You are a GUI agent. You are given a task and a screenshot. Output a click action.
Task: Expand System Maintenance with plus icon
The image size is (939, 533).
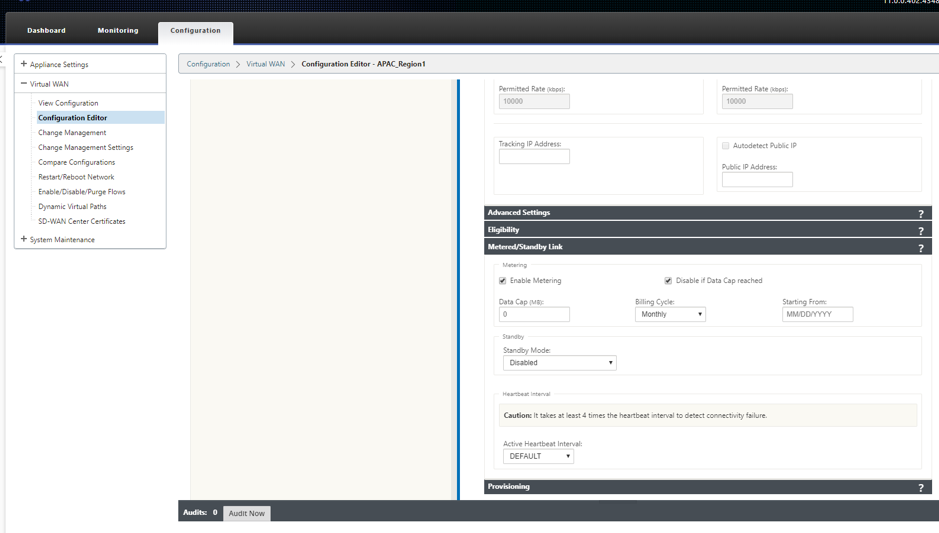[24, 238]
